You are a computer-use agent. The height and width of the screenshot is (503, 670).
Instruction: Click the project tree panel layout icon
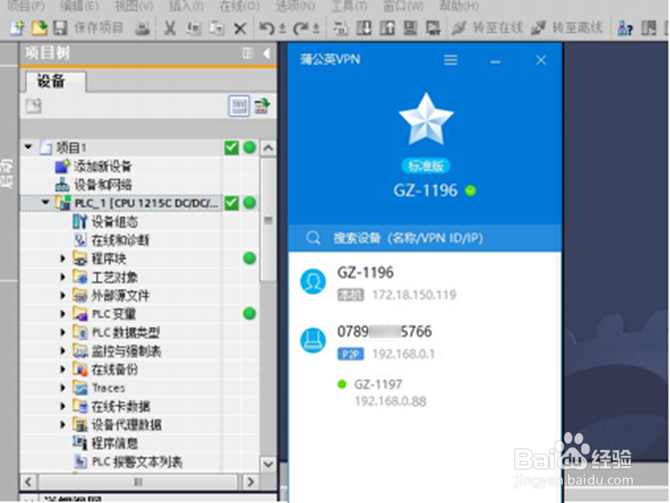(x=247, y=53)
